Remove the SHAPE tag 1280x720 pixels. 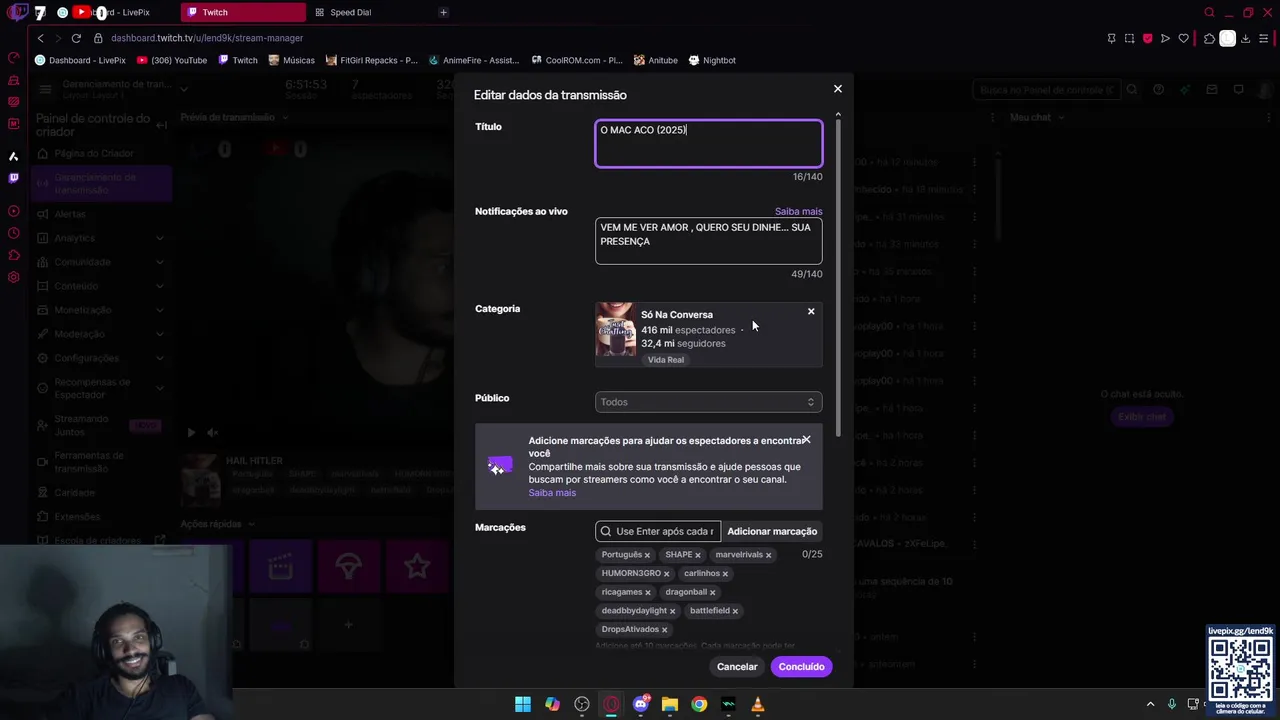pos(698,555)
